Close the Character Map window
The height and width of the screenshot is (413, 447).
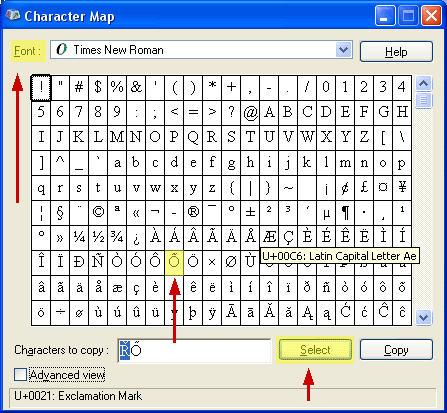(x=431, y=15)
